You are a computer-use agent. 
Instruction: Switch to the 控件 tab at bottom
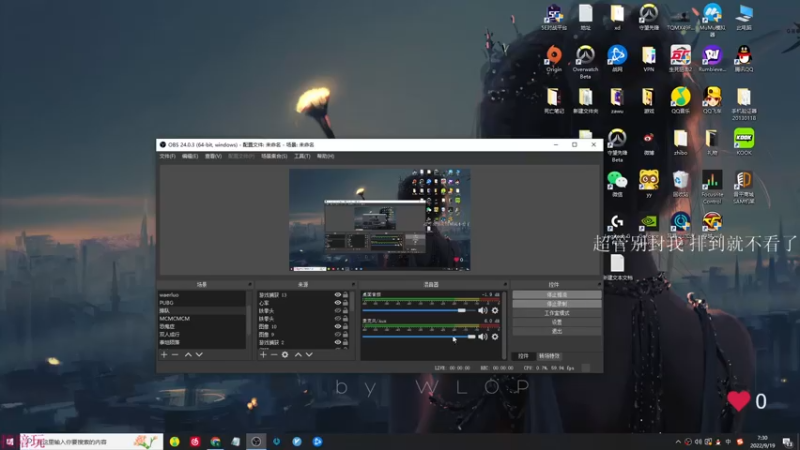click(x=523, y=356)
